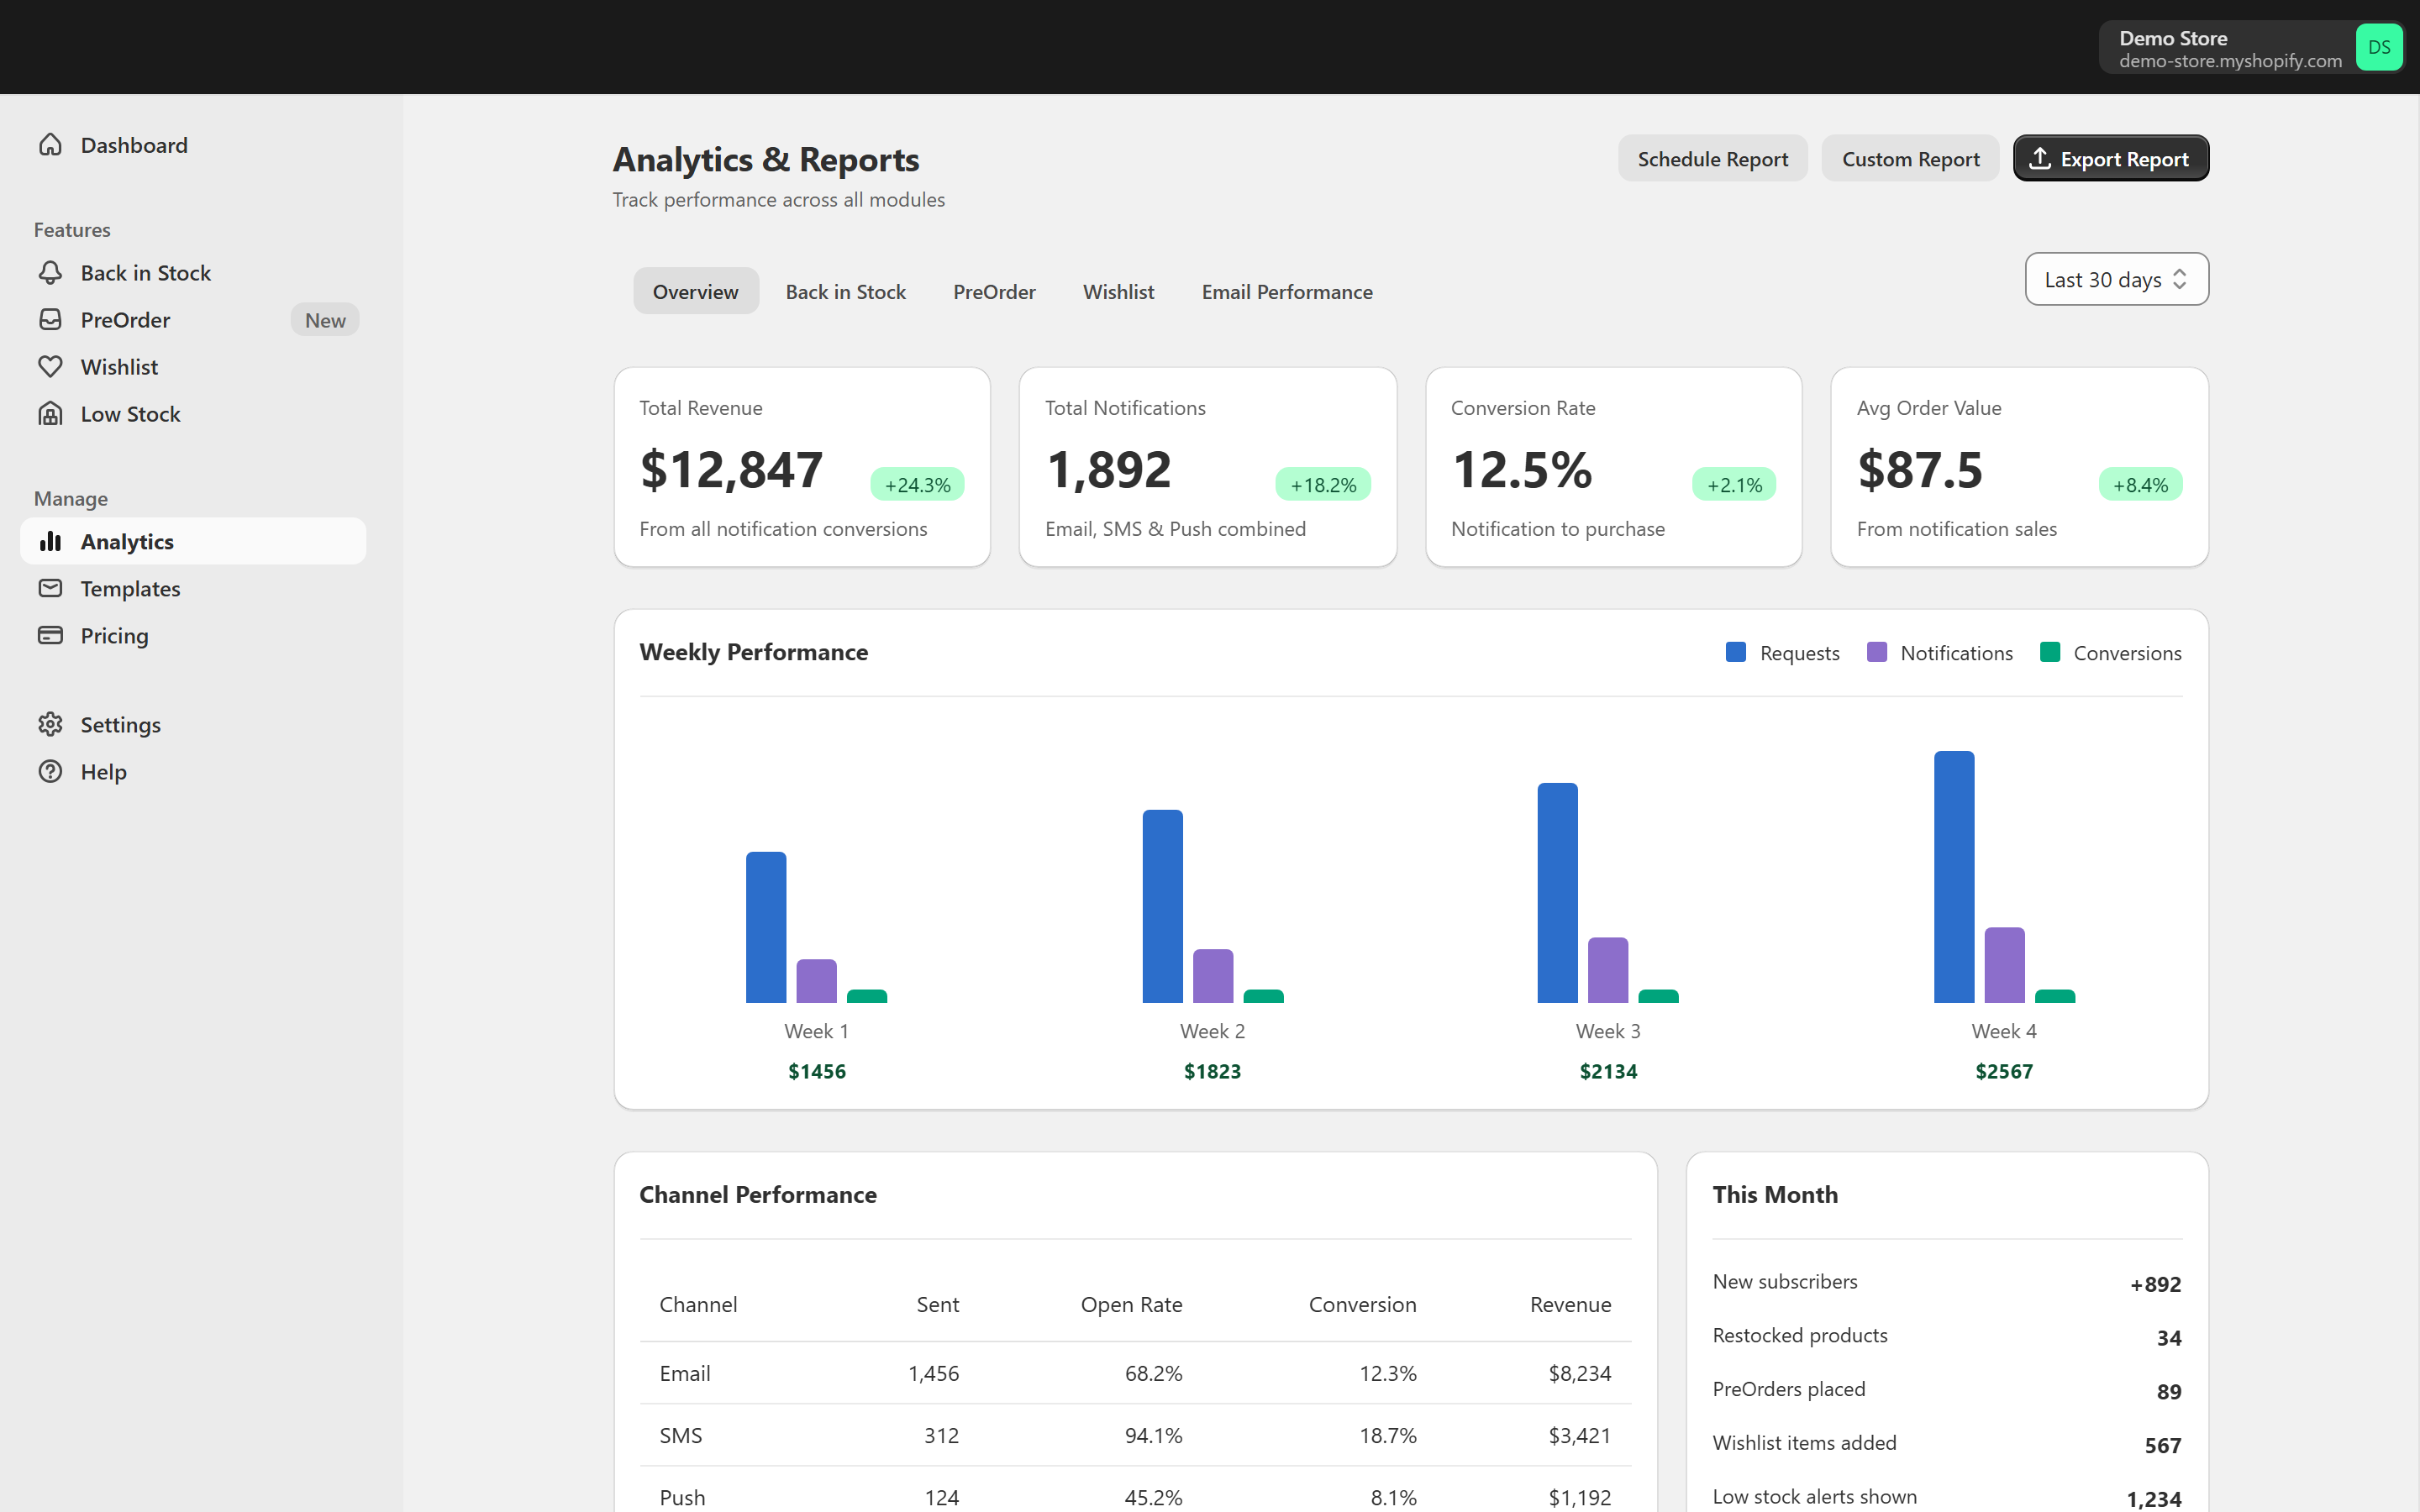
Task: Click the New subscribers +892 value
Action: (2155, 1284)
